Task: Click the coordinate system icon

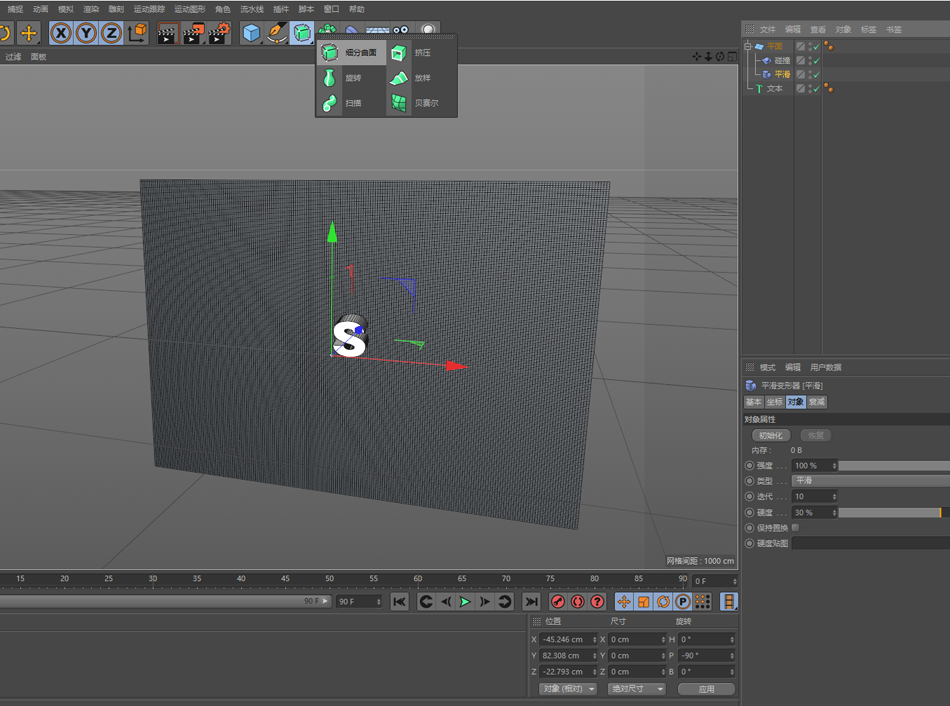Action: (138, 33)
